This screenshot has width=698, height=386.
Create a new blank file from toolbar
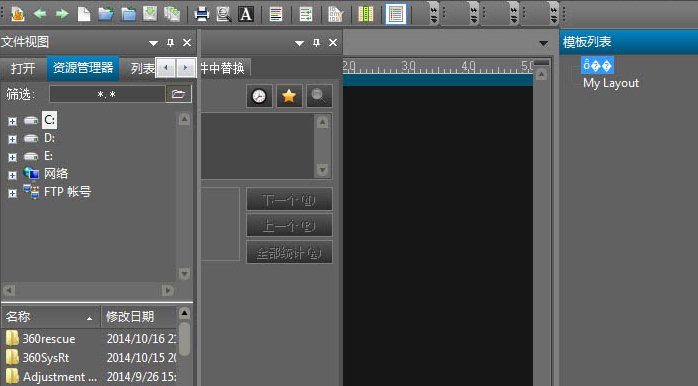click(84, 14)
